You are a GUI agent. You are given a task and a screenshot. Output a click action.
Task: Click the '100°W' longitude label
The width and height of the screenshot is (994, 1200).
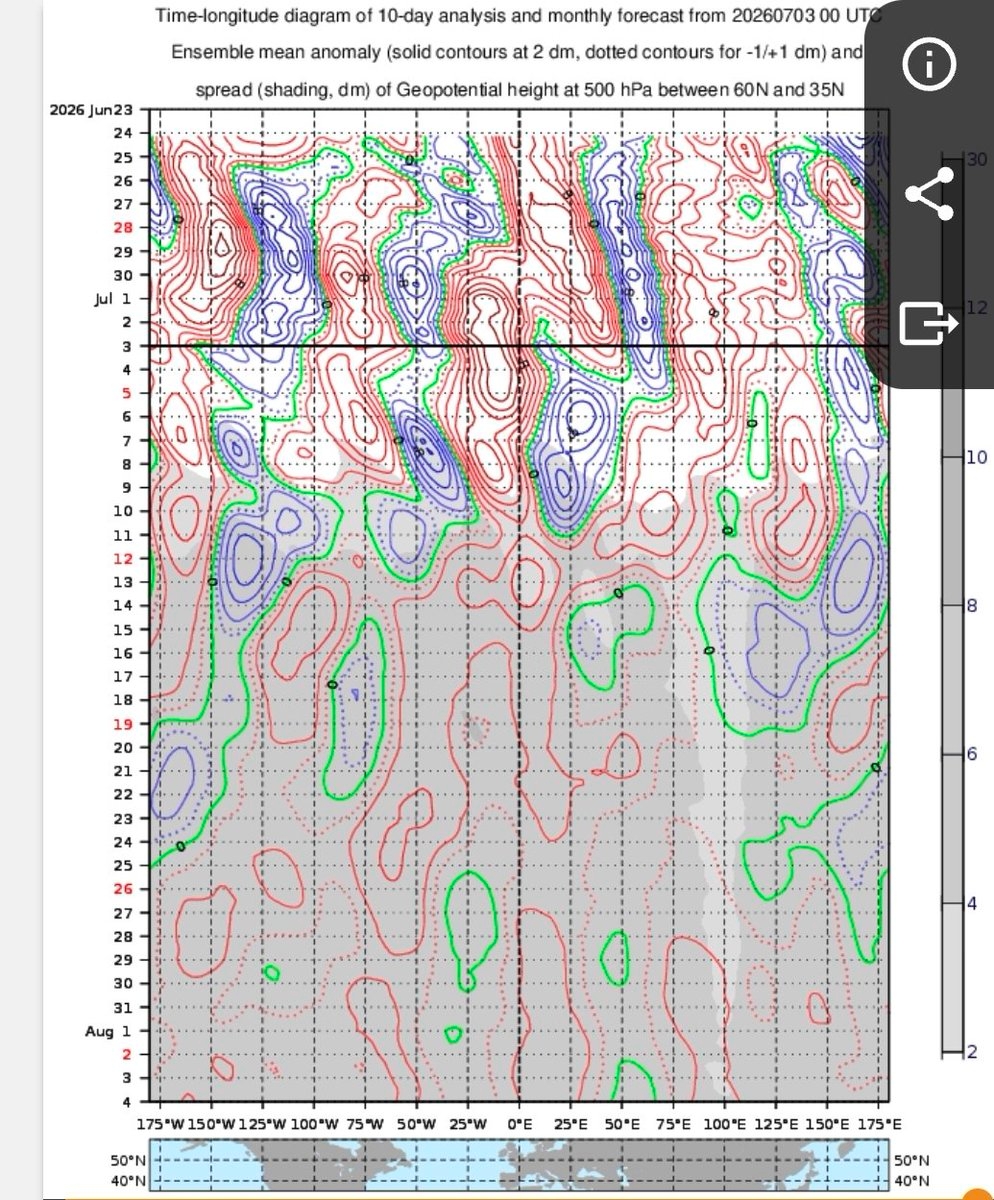(313, 1123)
